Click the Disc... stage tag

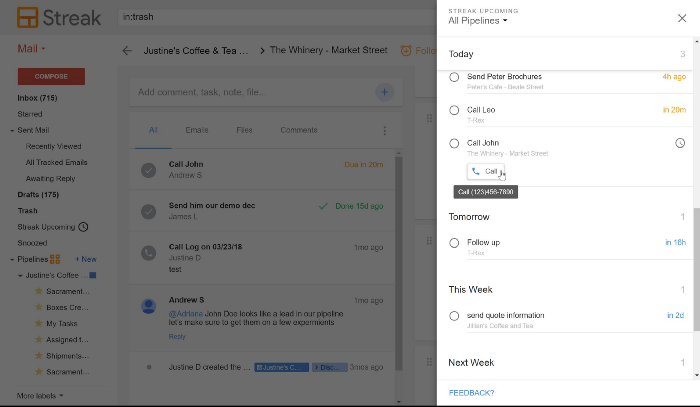(329, 367)
